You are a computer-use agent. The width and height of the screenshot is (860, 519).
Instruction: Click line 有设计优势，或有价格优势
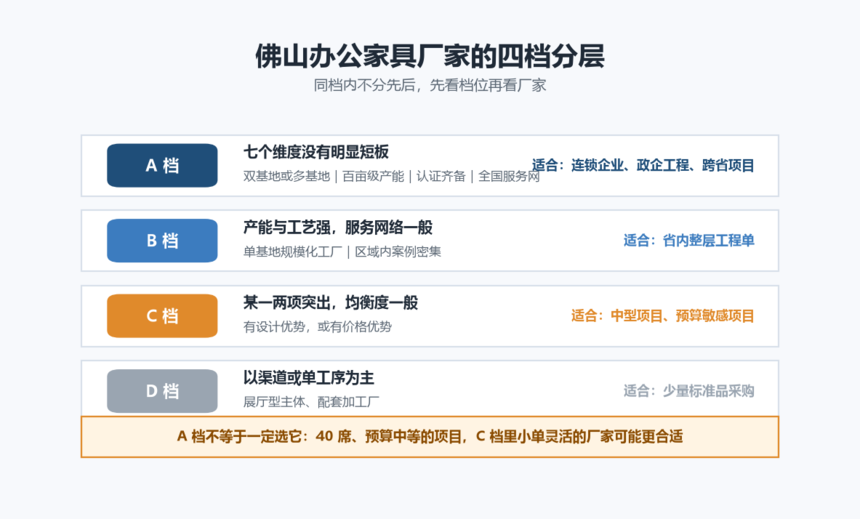(x=318, y=327)
